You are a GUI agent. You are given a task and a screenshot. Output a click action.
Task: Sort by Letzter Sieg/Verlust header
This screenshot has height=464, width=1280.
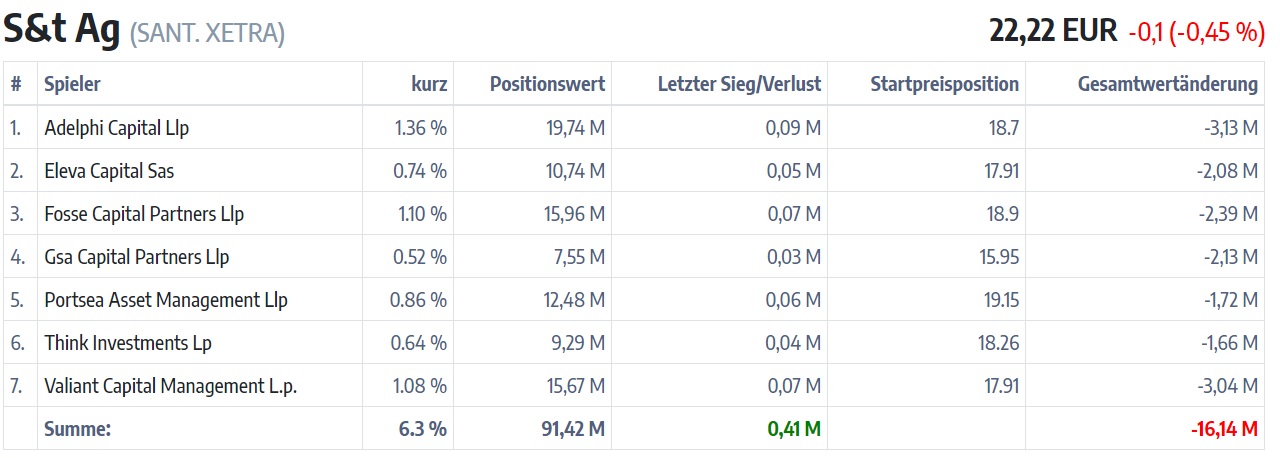pos(739,84)
